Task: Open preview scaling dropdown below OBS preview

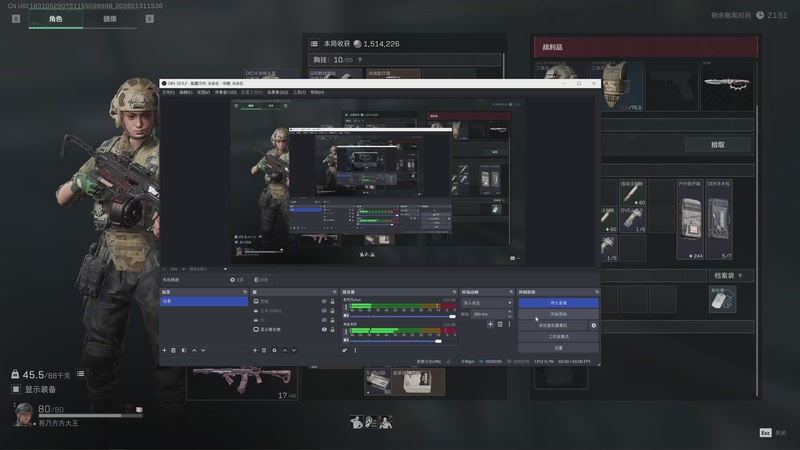Action: click(208, 269)
